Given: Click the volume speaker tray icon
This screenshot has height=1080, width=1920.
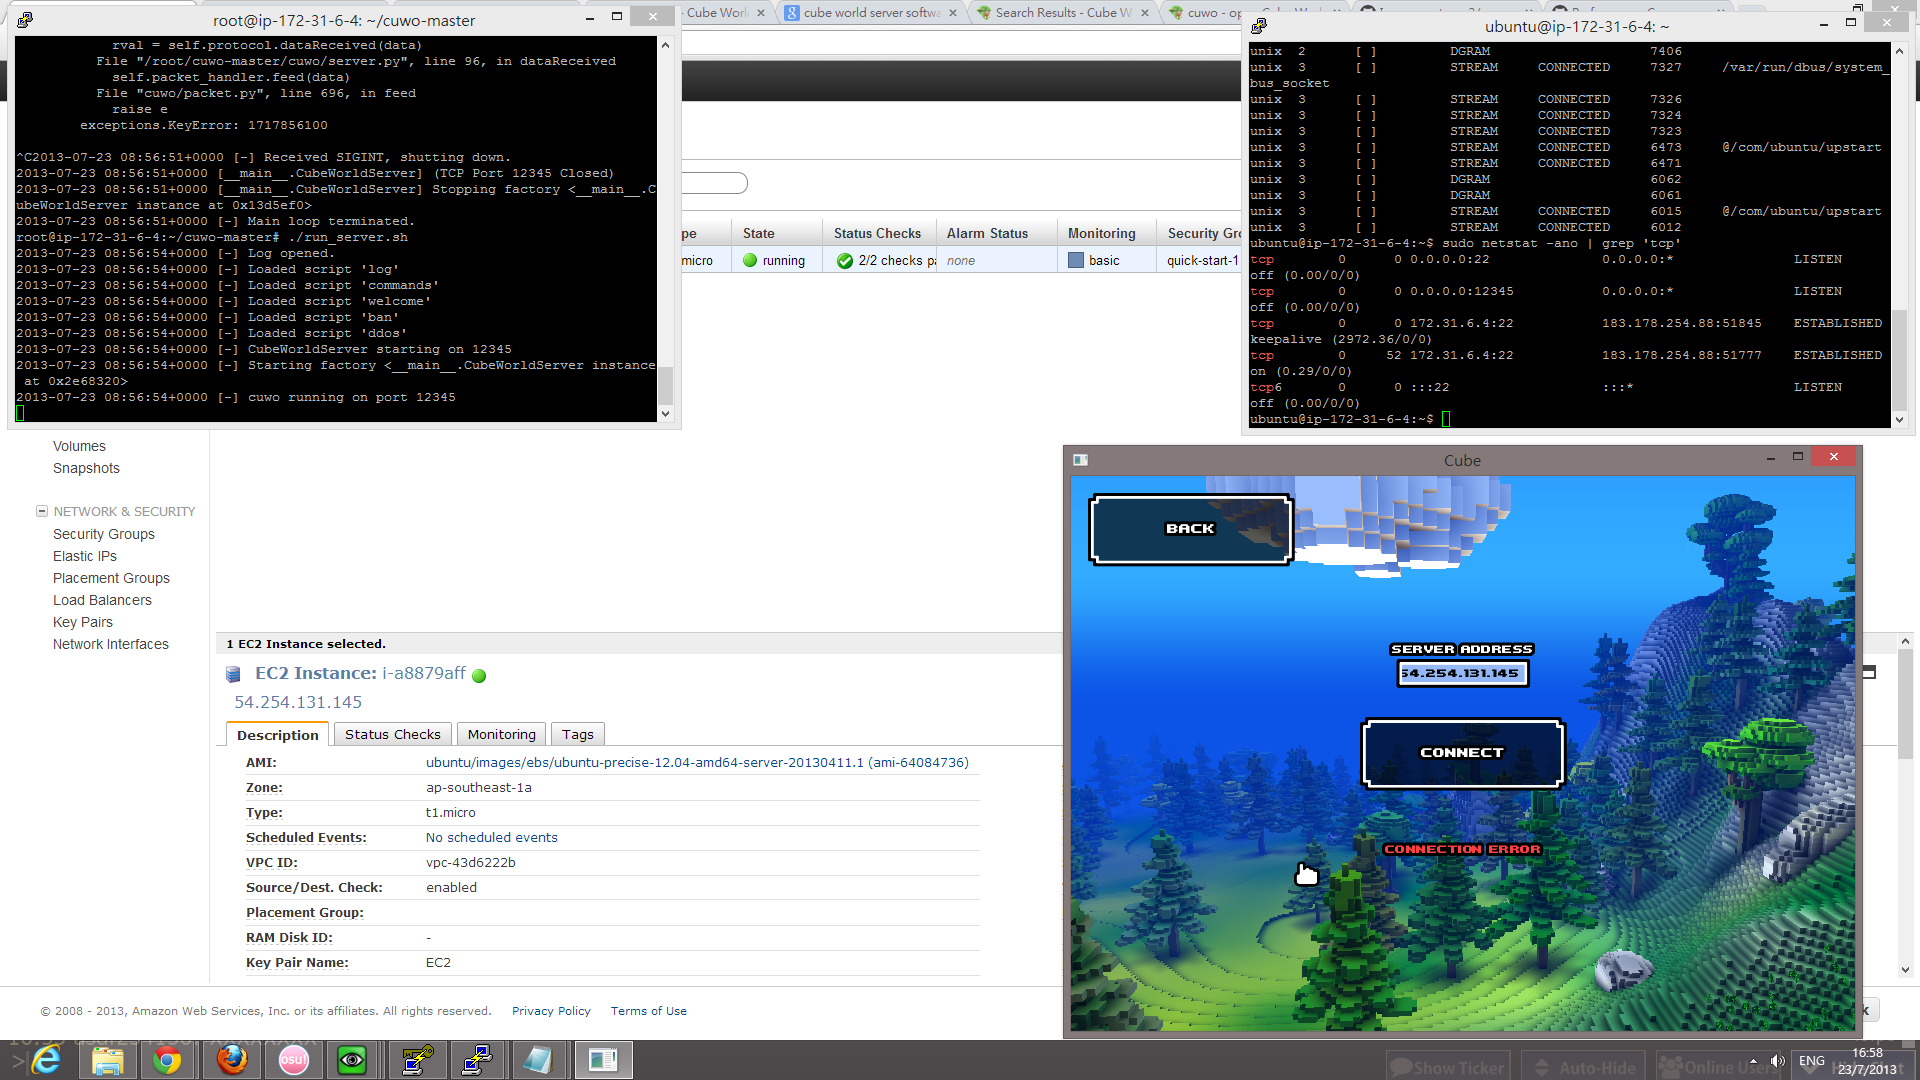Looking at the screenshot, I should click(1777, 1061).
